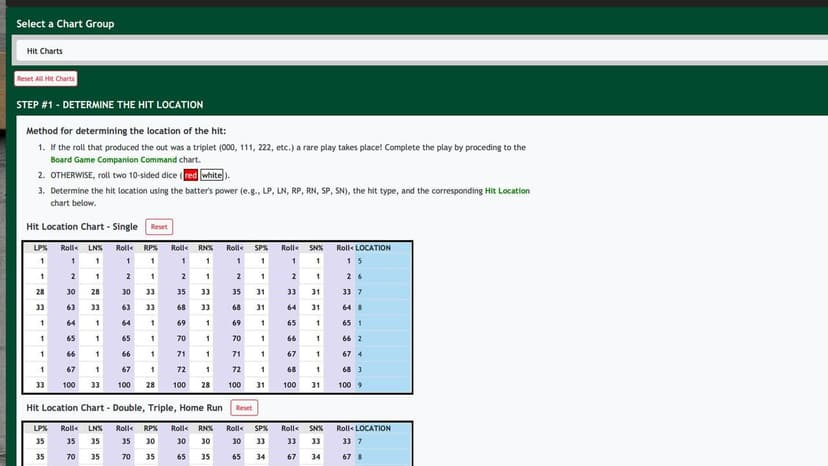Click Roll< 70 after LP% in Double, Triple, Home Run chart
Viewport: 828px width, 466px height.
pos(71,457)
